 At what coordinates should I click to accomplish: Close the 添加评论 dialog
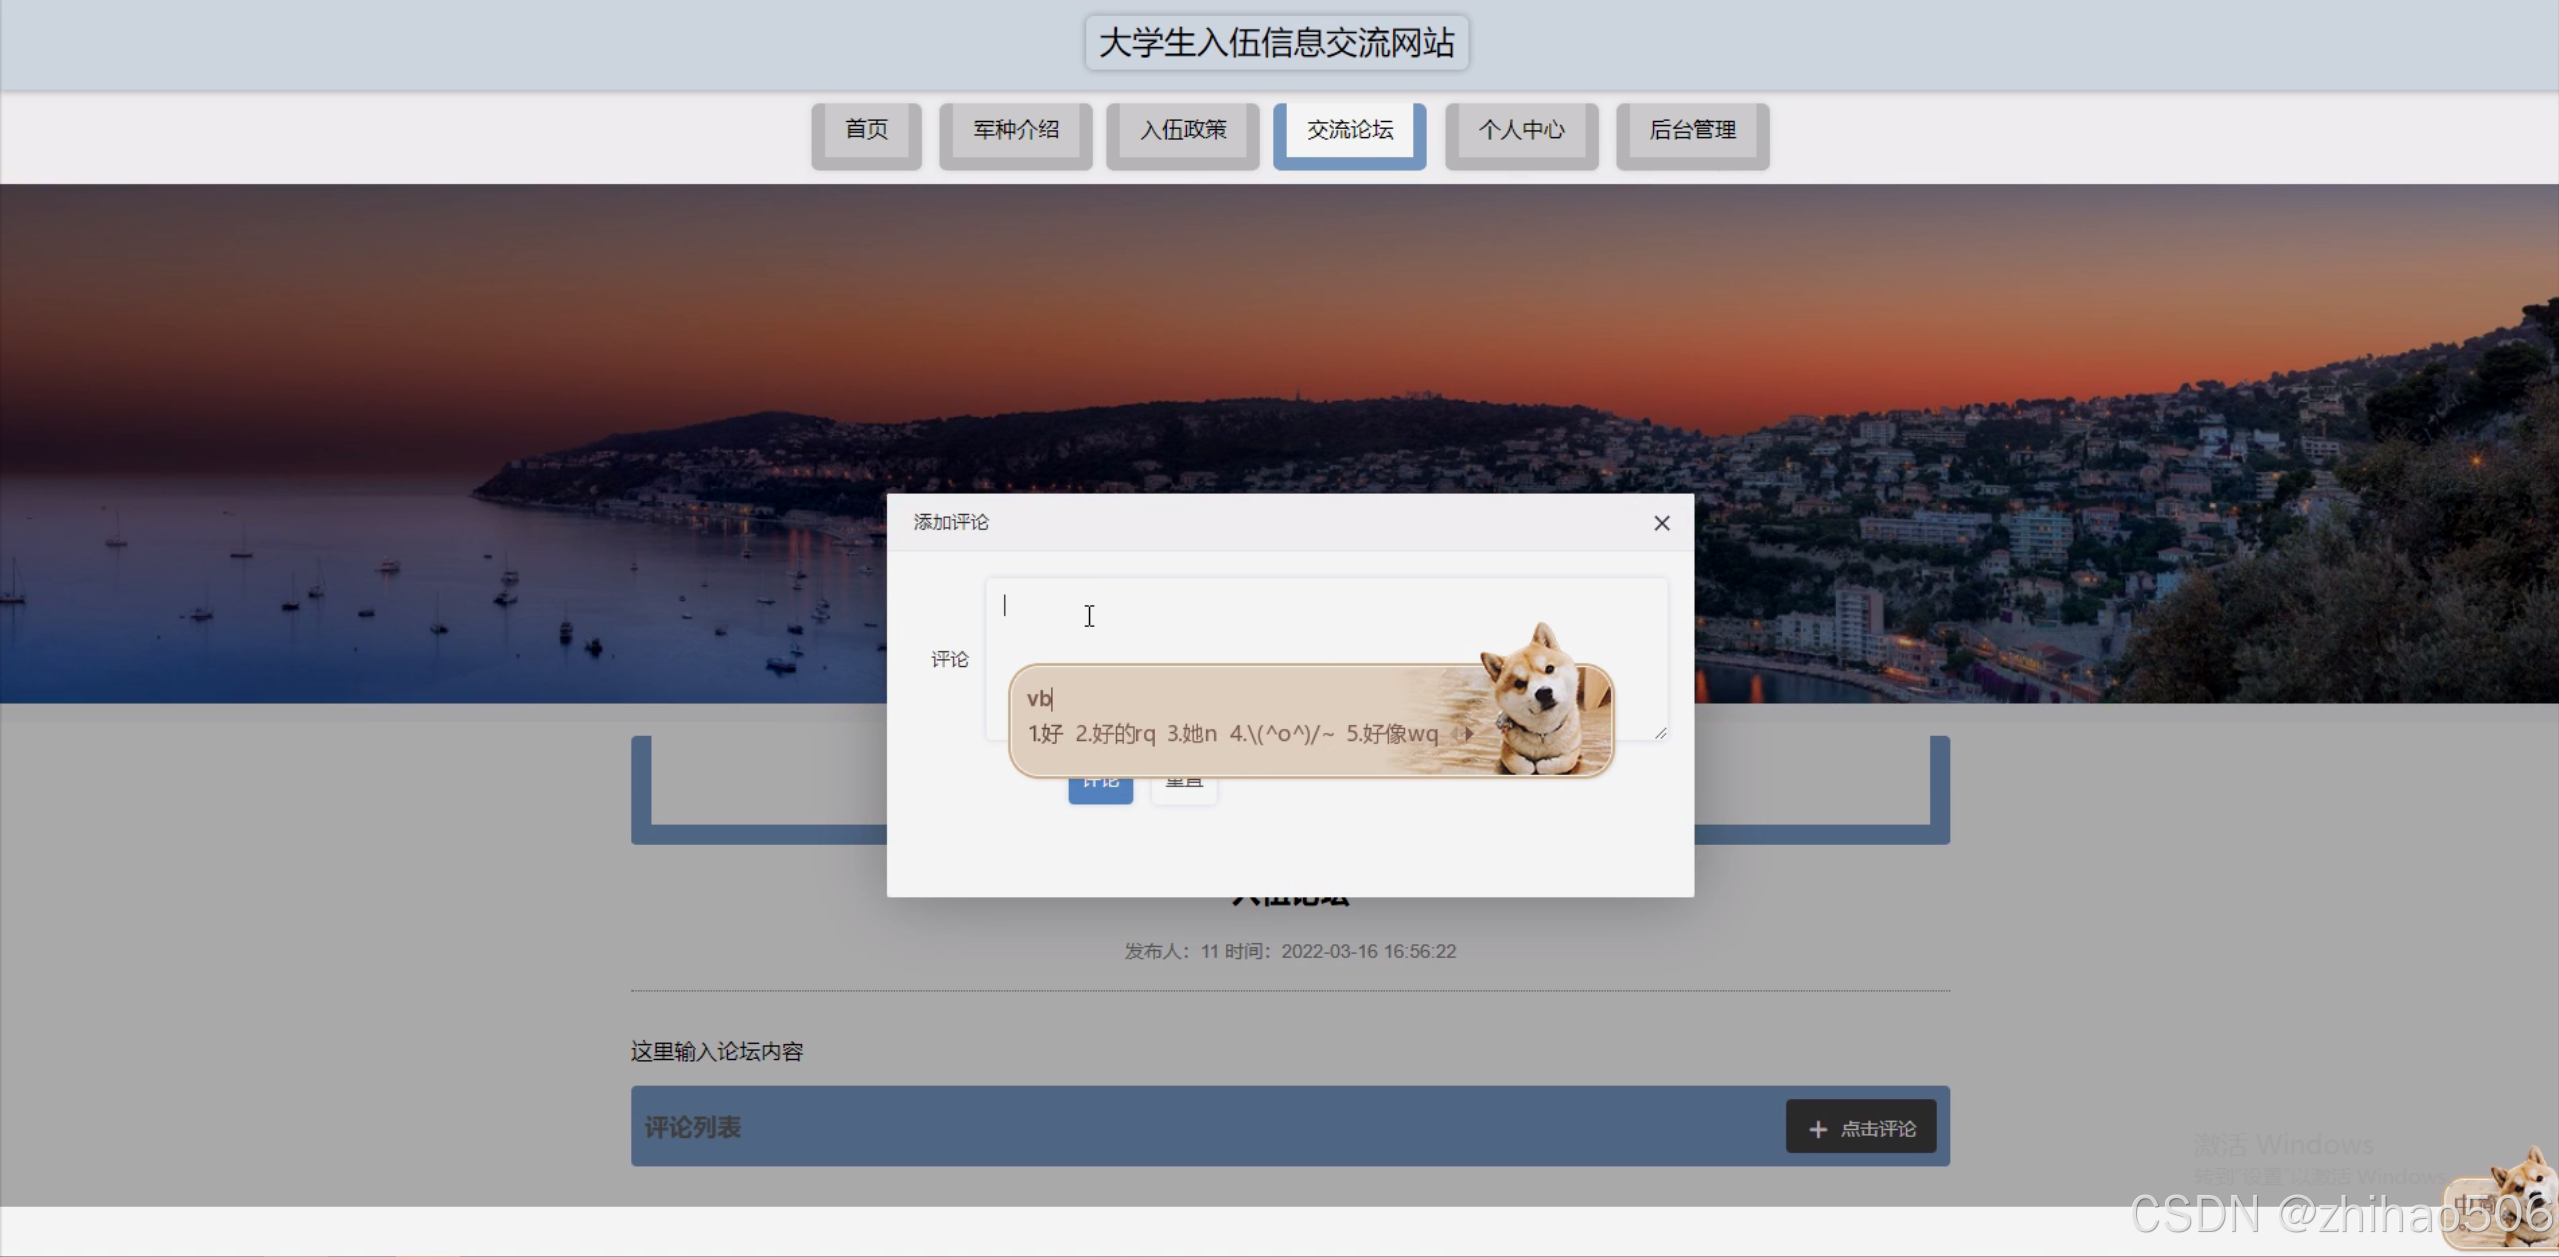click(1661, 523)
